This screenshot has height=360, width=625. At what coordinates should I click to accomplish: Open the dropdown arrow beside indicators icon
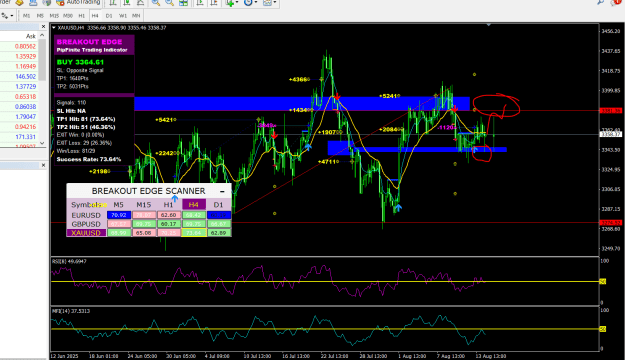237,3
